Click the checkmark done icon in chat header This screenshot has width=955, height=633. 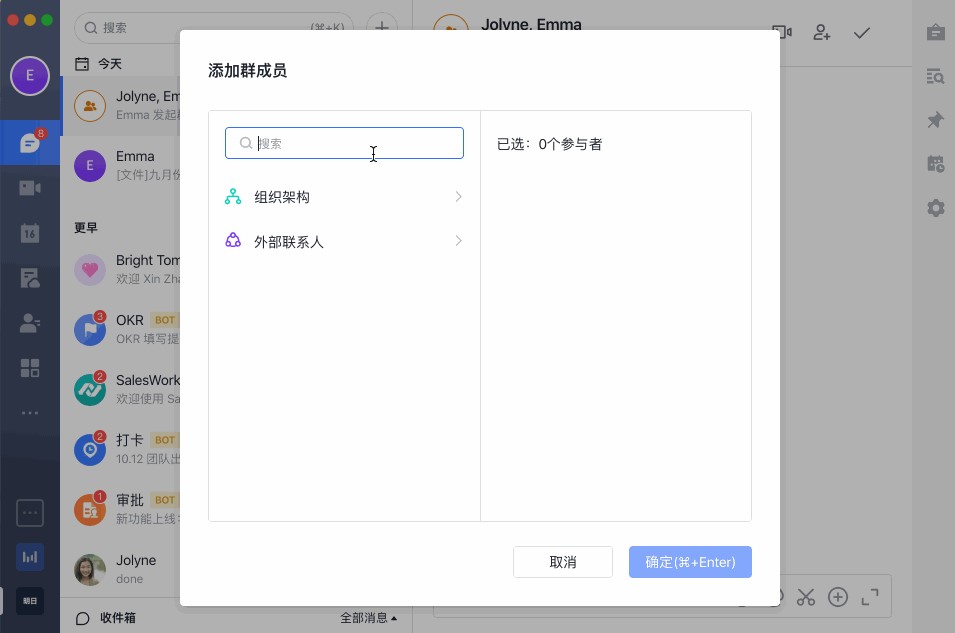click(x=861, y=33)
